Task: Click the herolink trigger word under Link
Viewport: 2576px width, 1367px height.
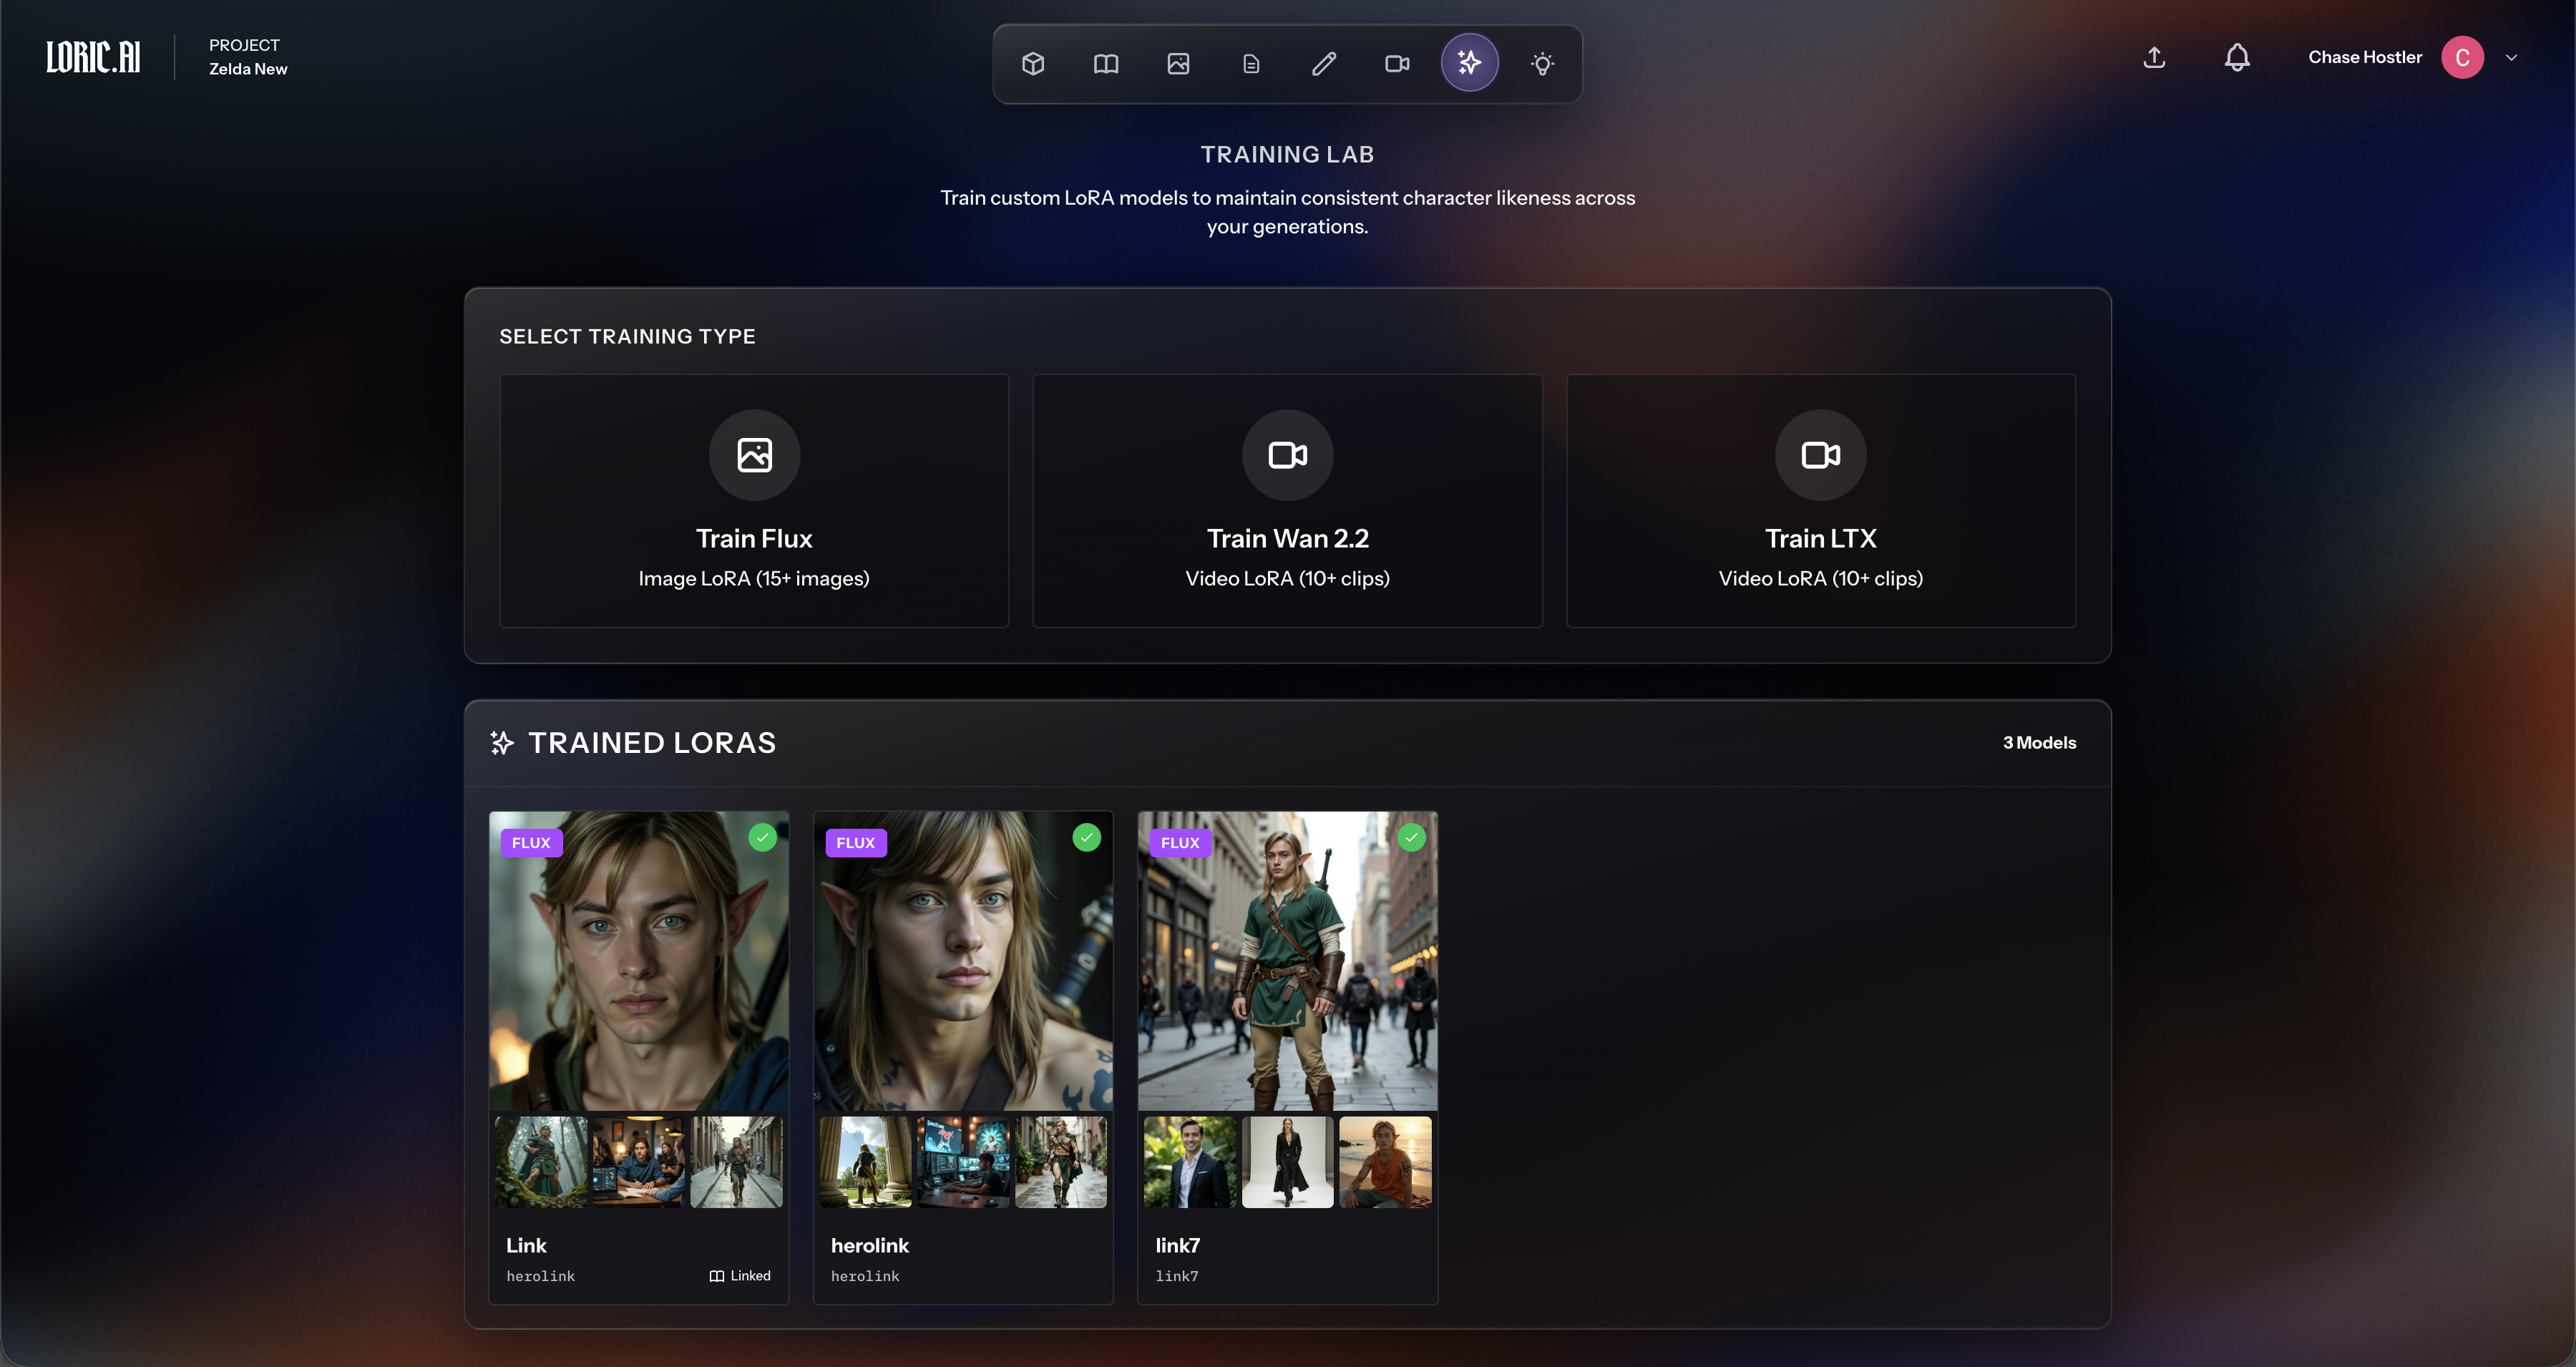Action: [540, 1277]
